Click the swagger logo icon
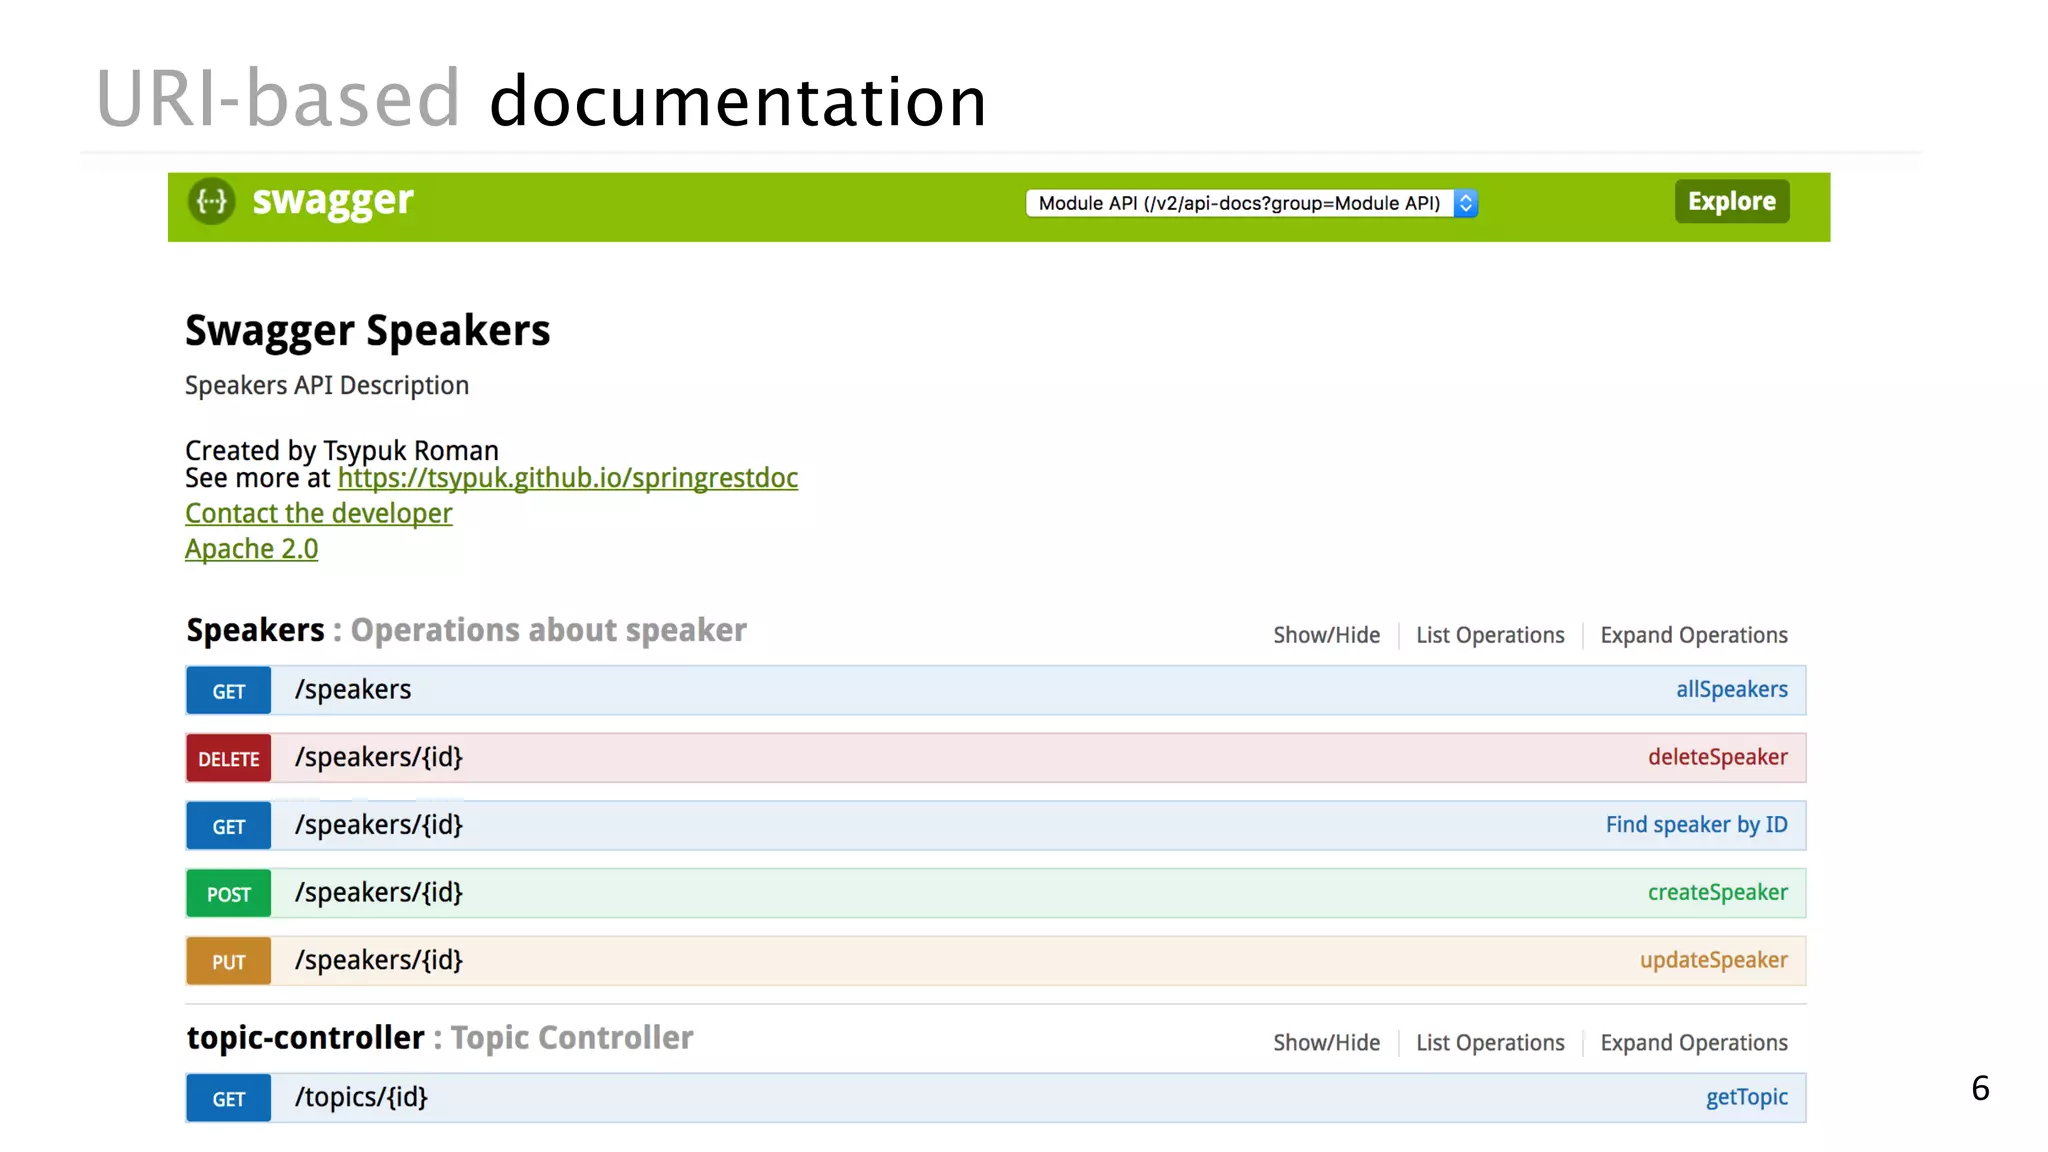The height and width of the screenshot is (1152, 2048). (x=212, y=201)
